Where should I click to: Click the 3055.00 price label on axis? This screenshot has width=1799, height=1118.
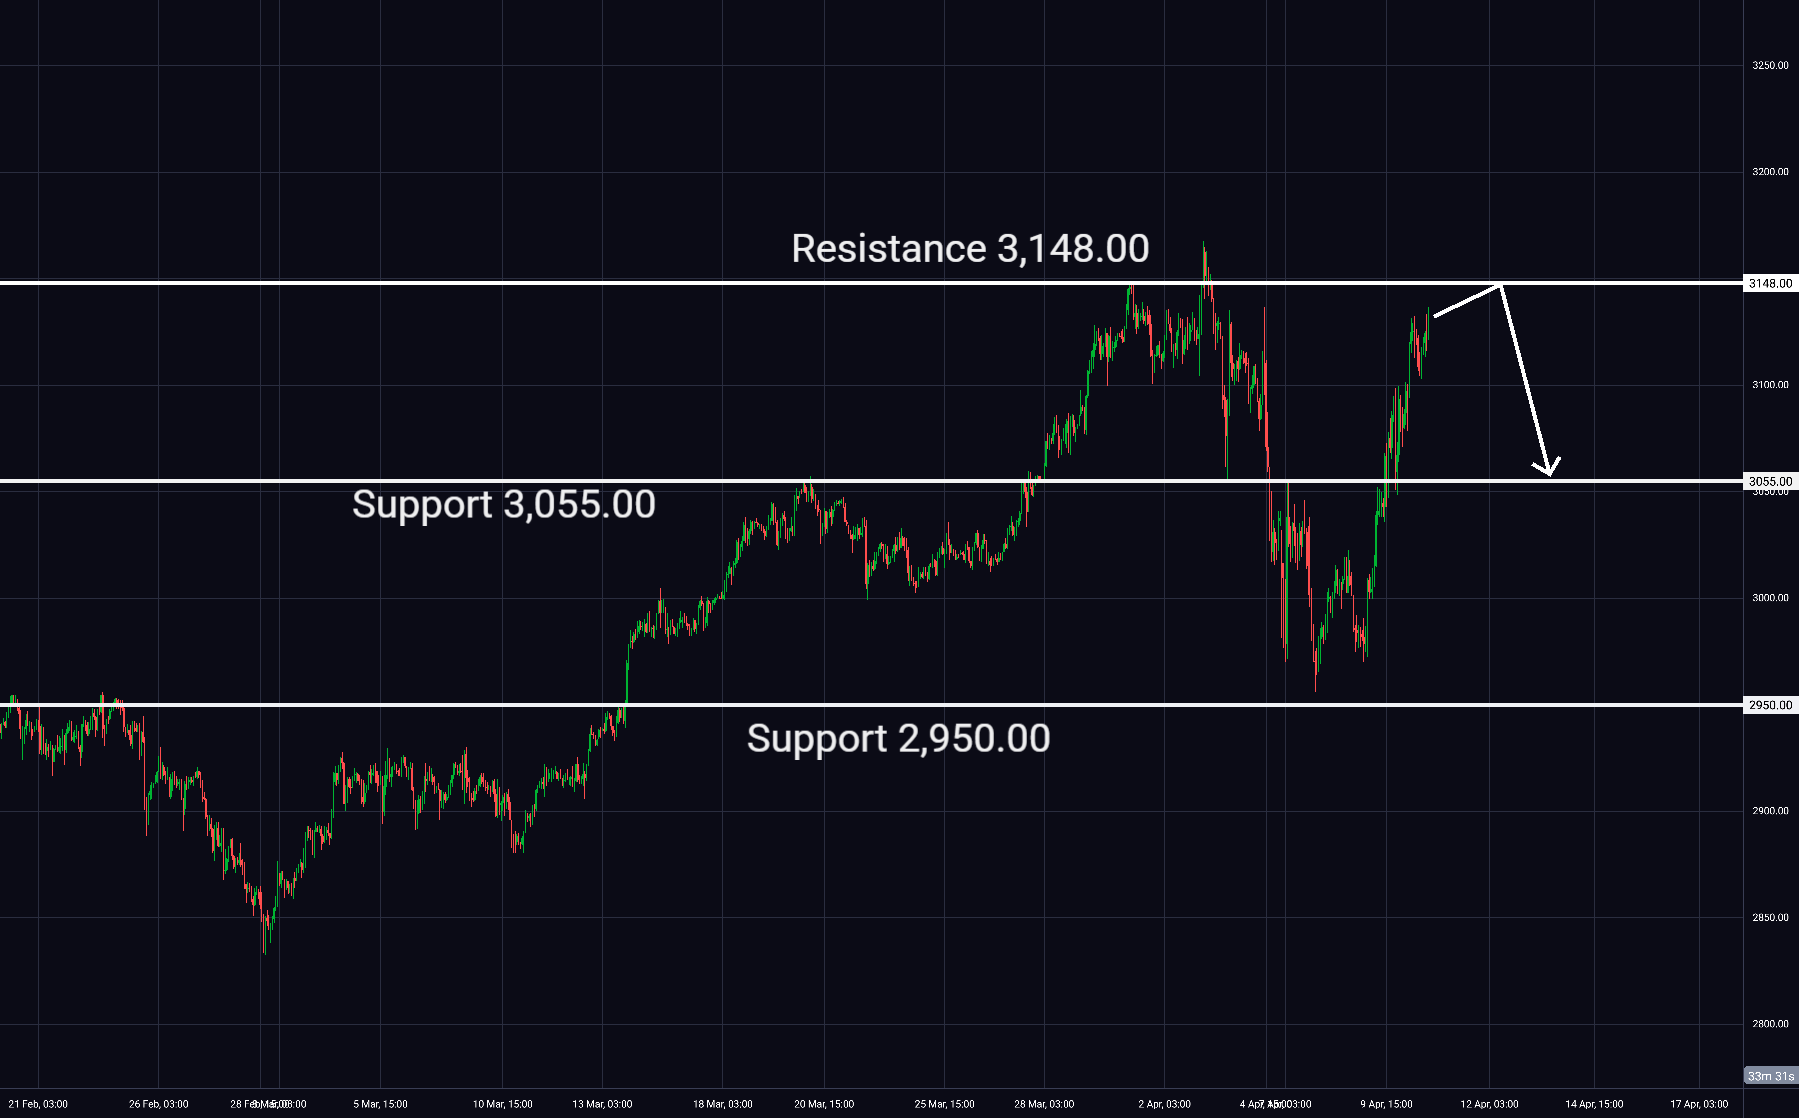click(x=1770, y=481)
